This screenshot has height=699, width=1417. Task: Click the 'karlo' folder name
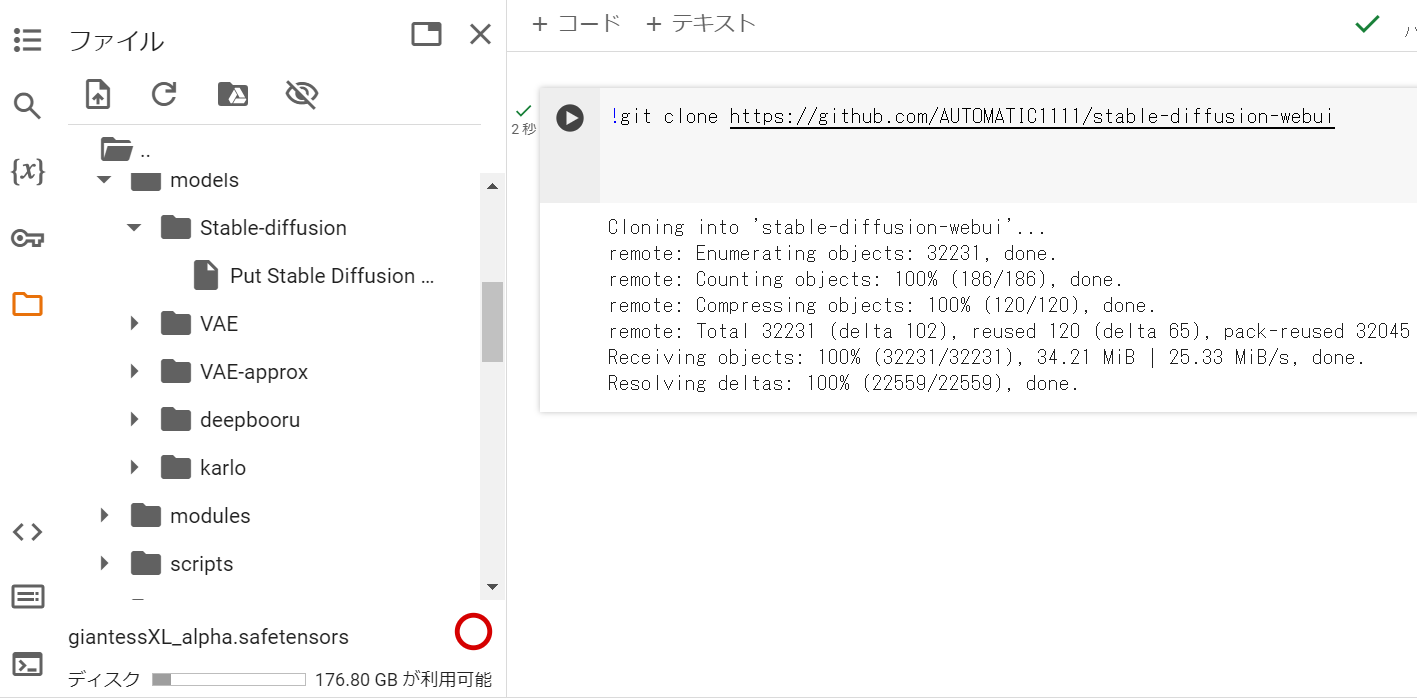tap(223, 468)
